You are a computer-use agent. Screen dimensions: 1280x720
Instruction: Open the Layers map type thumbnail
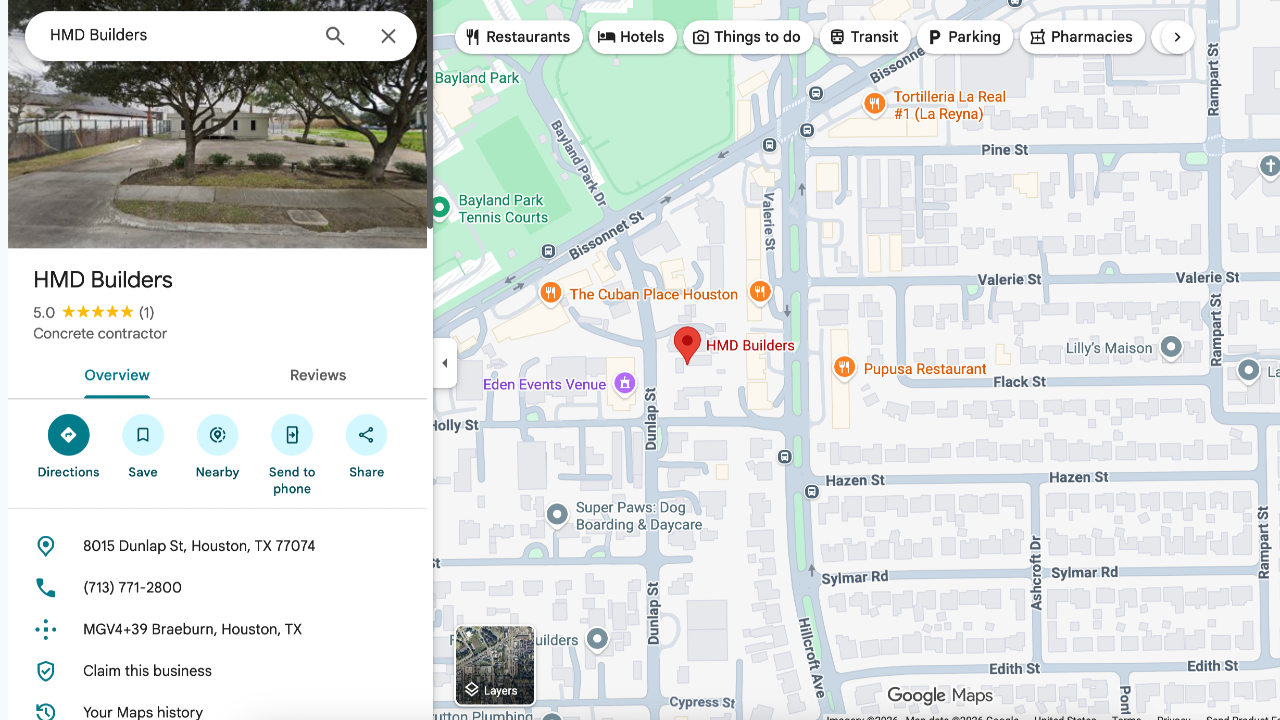[495, 665]
